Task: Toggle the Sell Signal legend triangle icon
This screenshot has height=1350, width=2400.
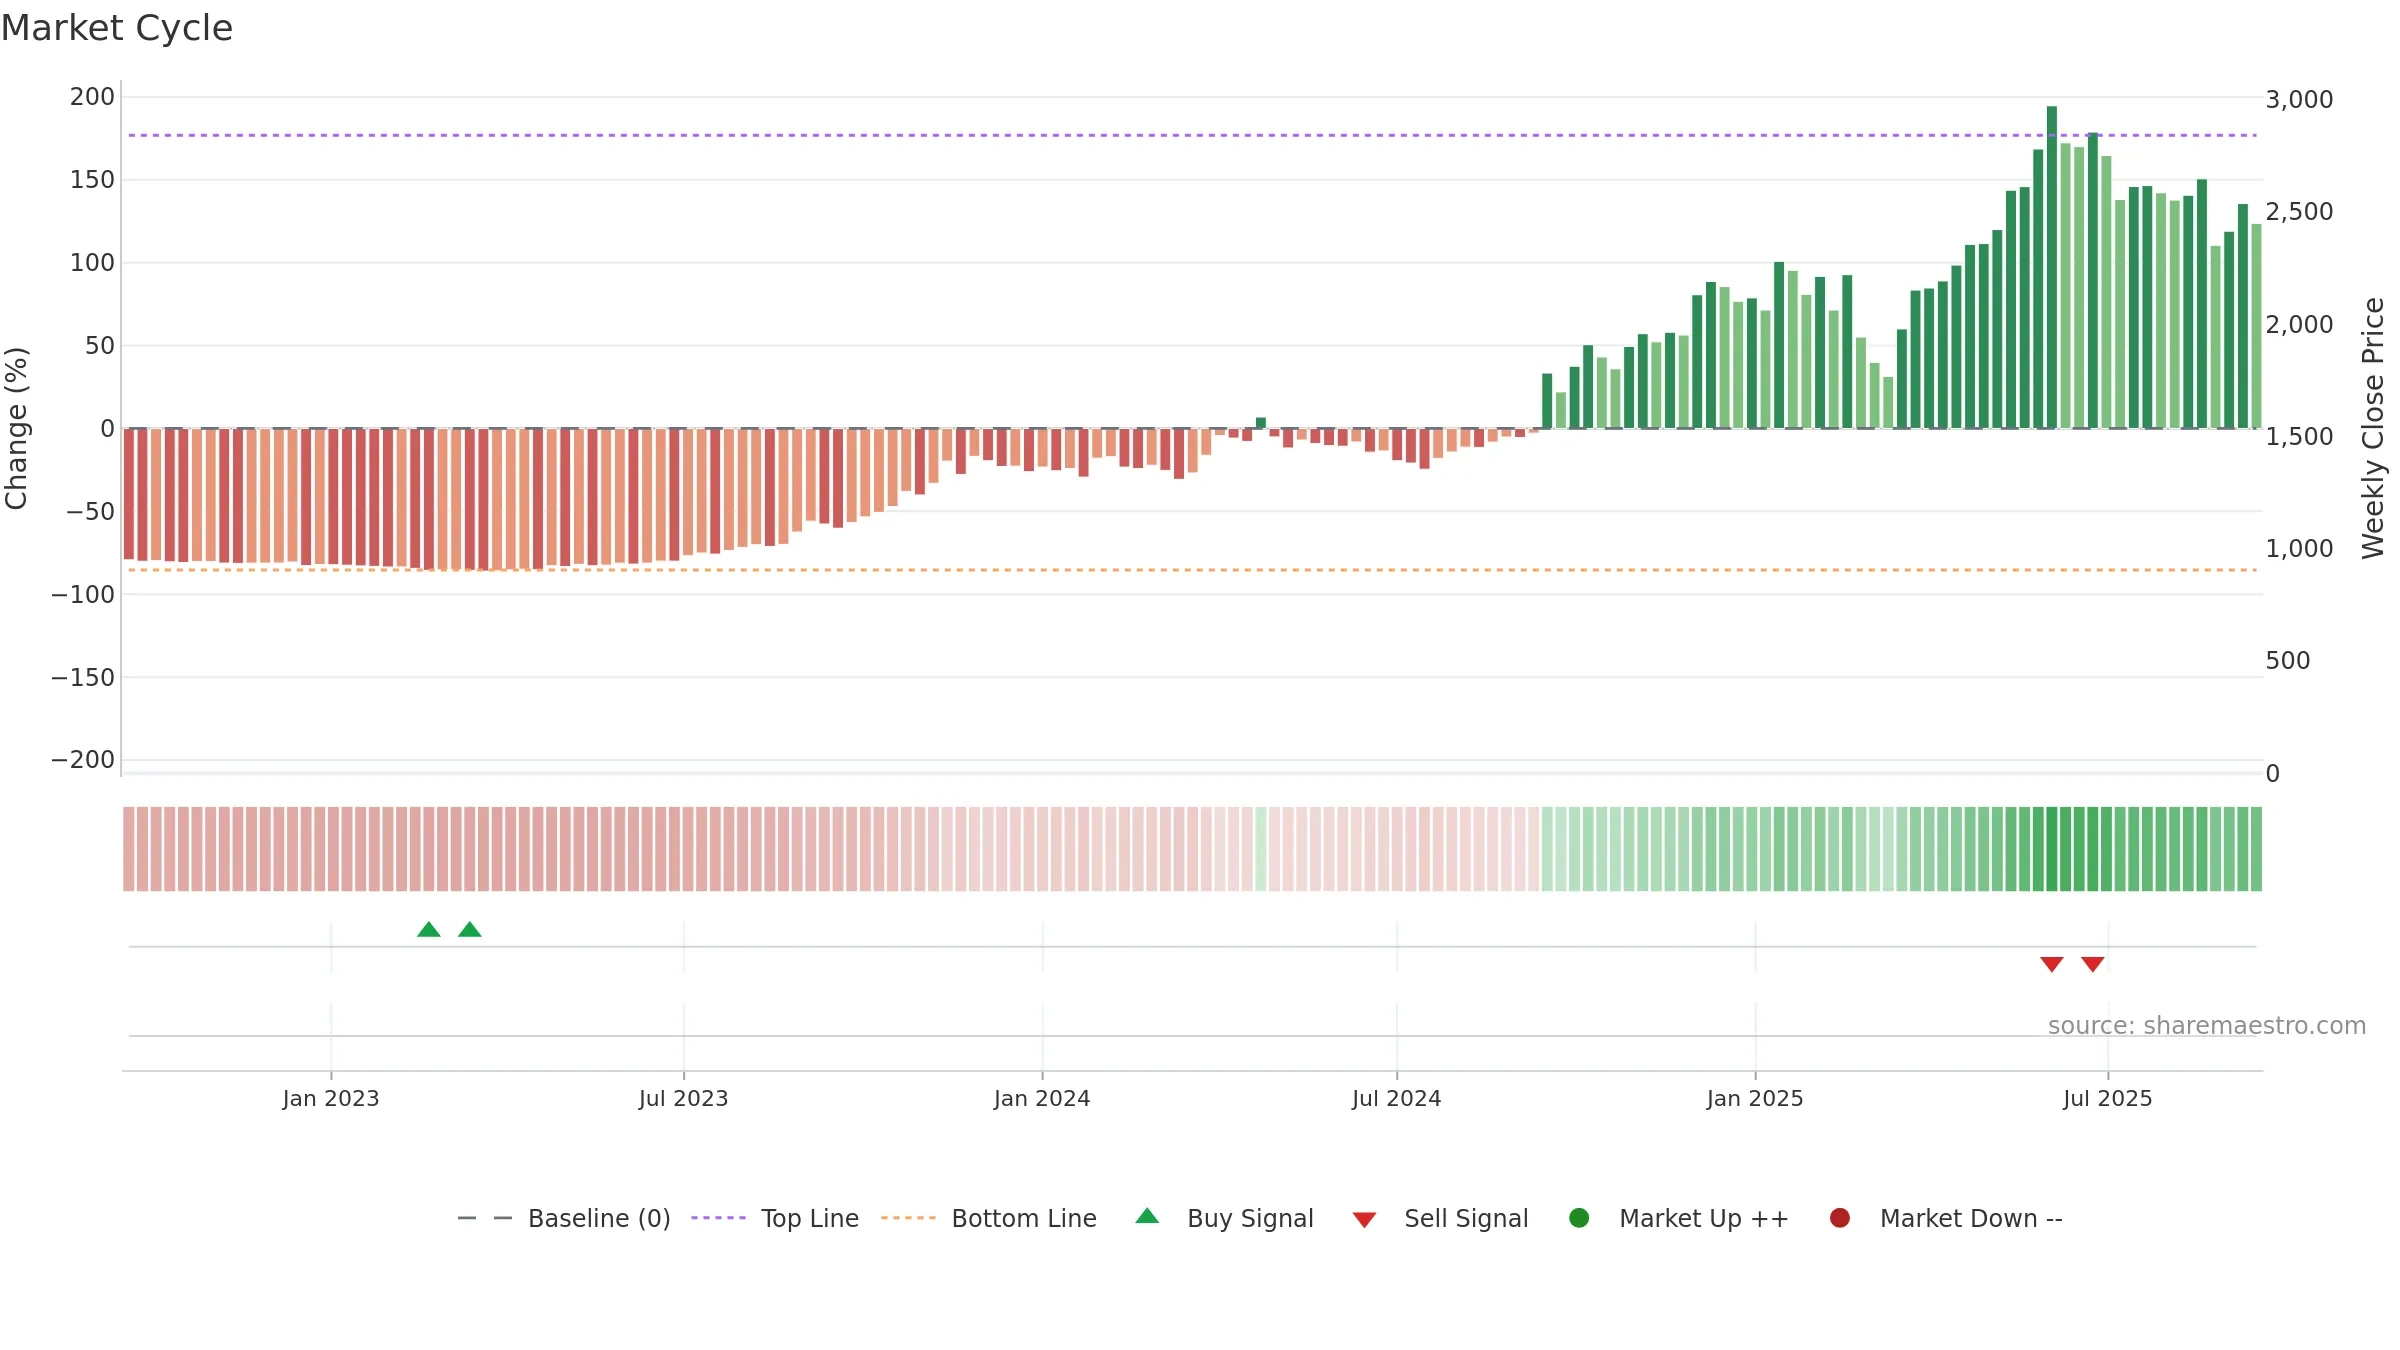Action: [1365, 1220]
